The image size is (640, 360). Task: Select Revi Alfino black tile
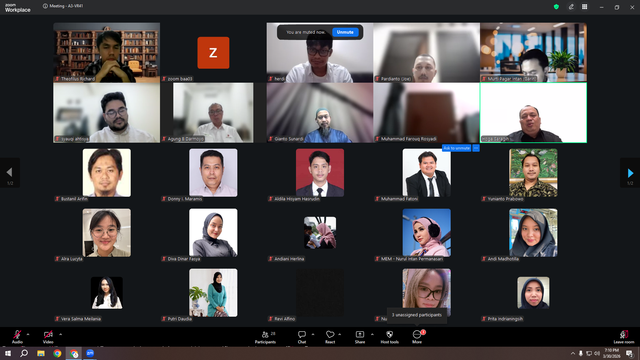click(320, 293)
